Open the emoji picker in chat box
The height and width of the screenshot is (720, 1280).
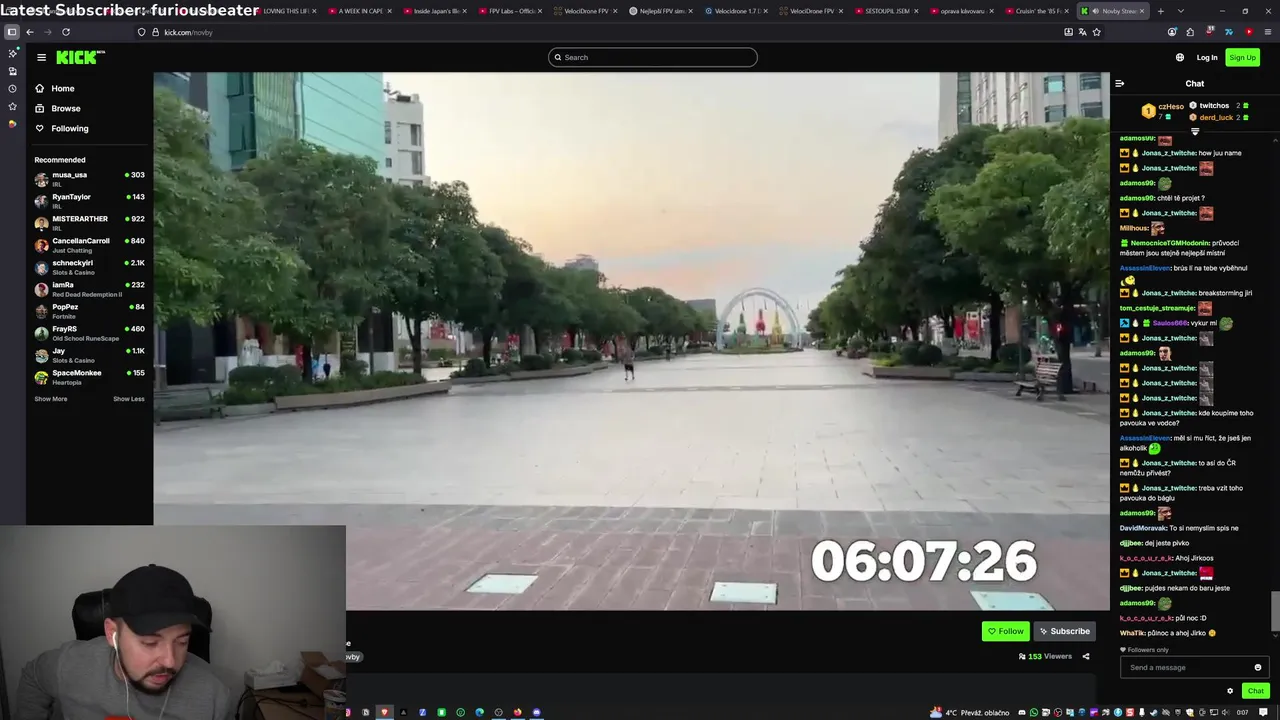(1258, 667)
